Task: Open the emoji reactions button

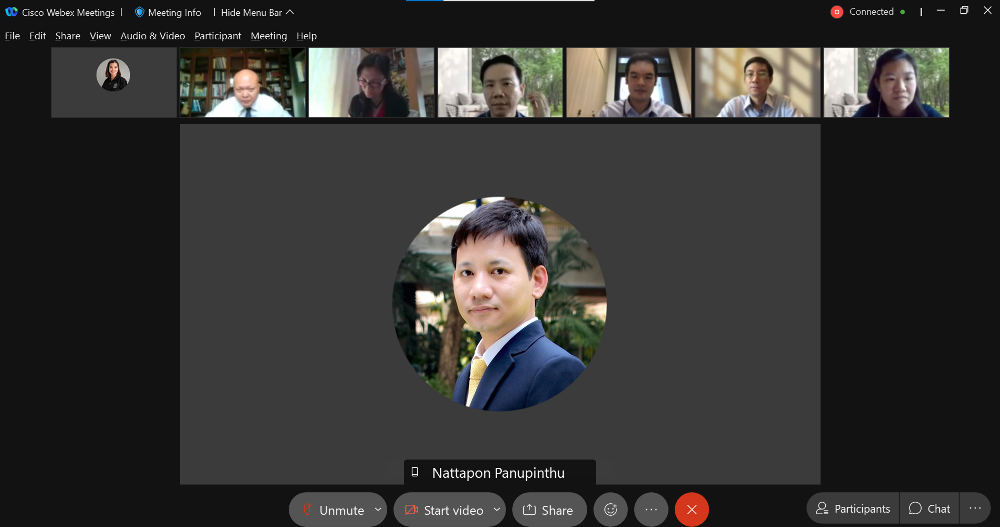Action: click(x=610, y=510)
